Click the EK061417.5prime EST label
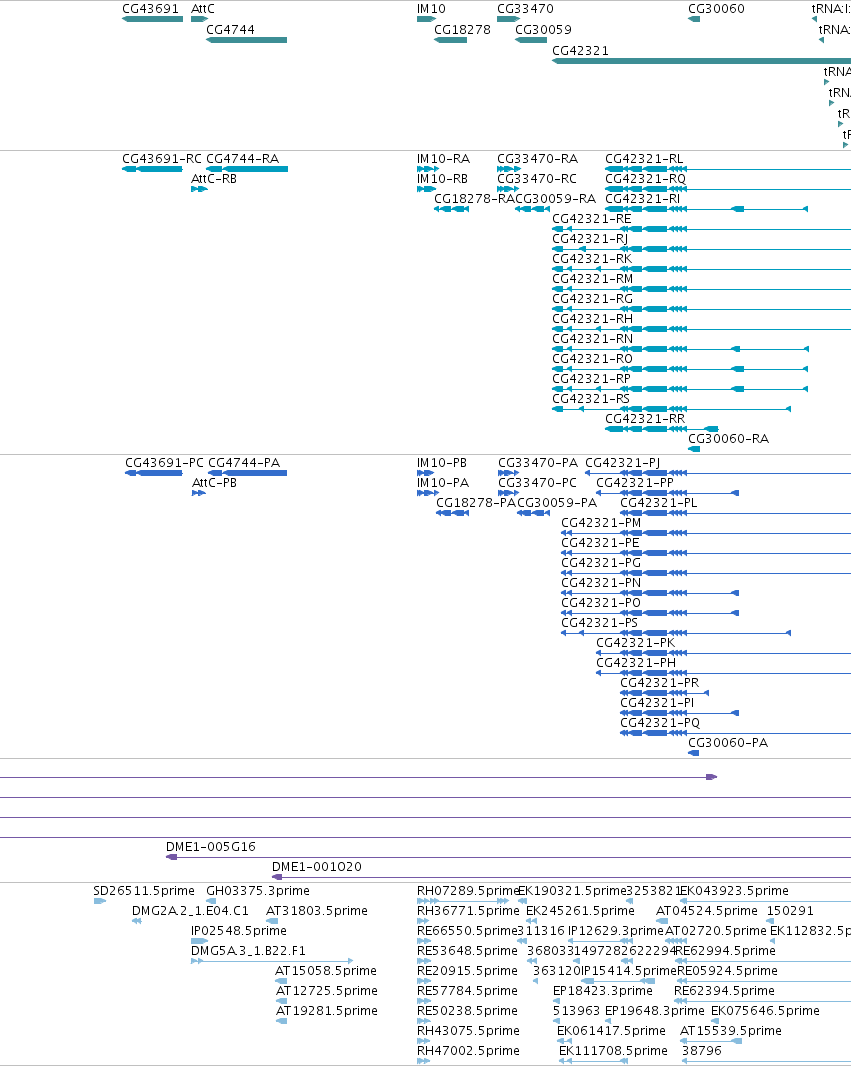This screenshot has width=851, height=1066. coord(611,1031)
